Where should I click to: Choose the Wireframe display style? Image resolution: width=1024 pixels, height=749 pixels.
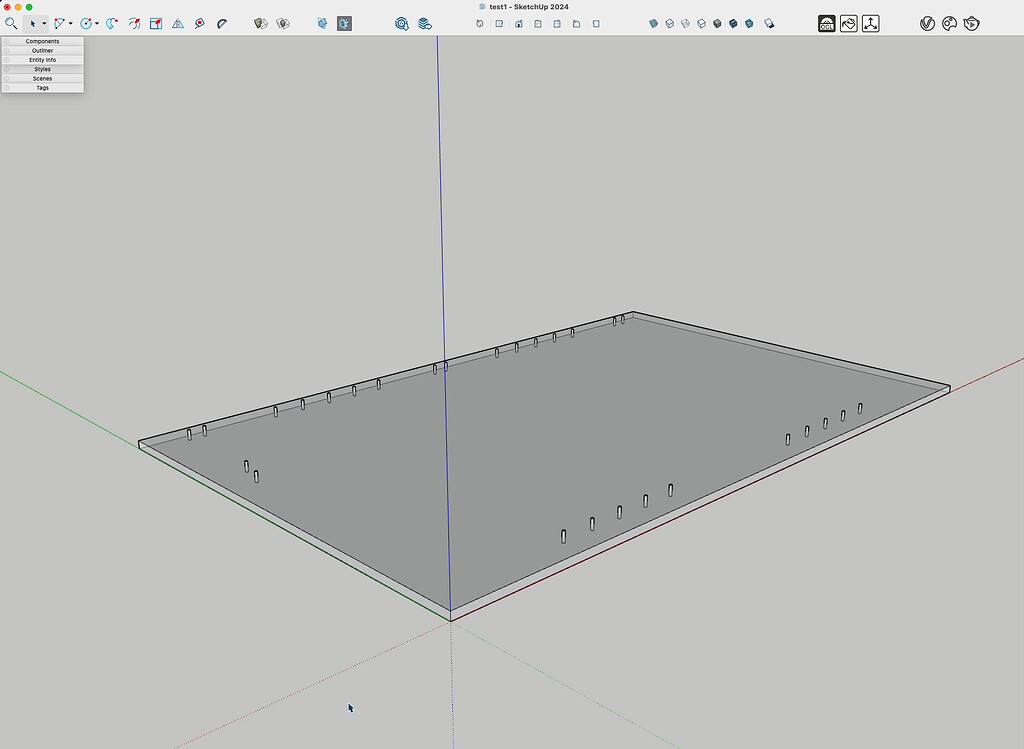tap(685, 22)
